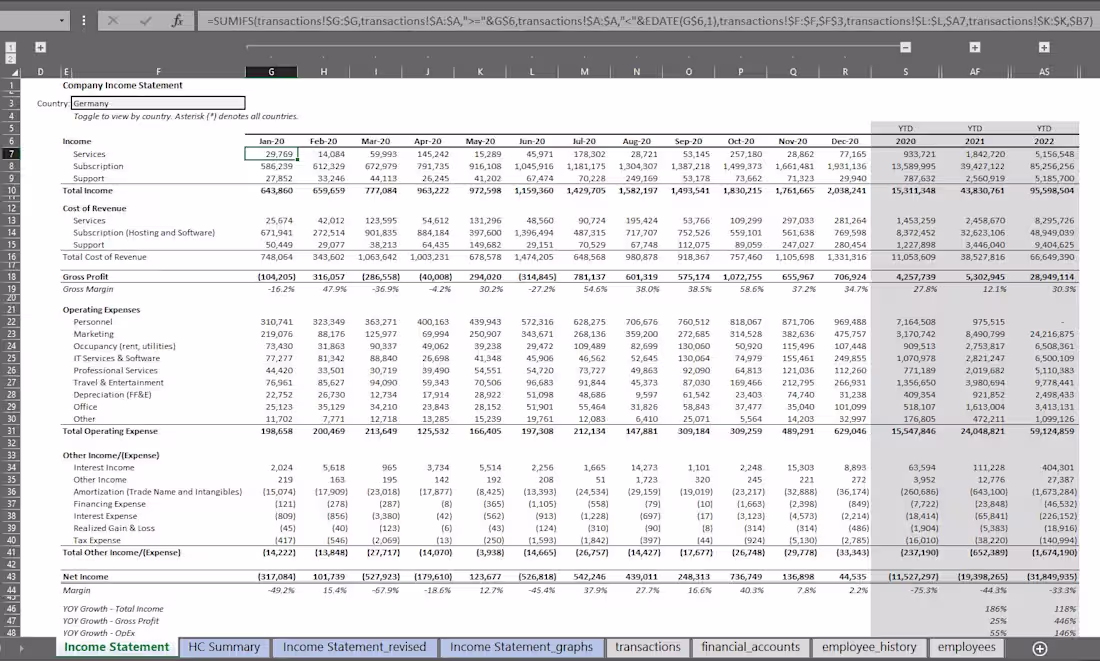Click the Gross Profit row label
Image resolution: width=1100 pixels, height=661 pixels.
tap(85, 276)
